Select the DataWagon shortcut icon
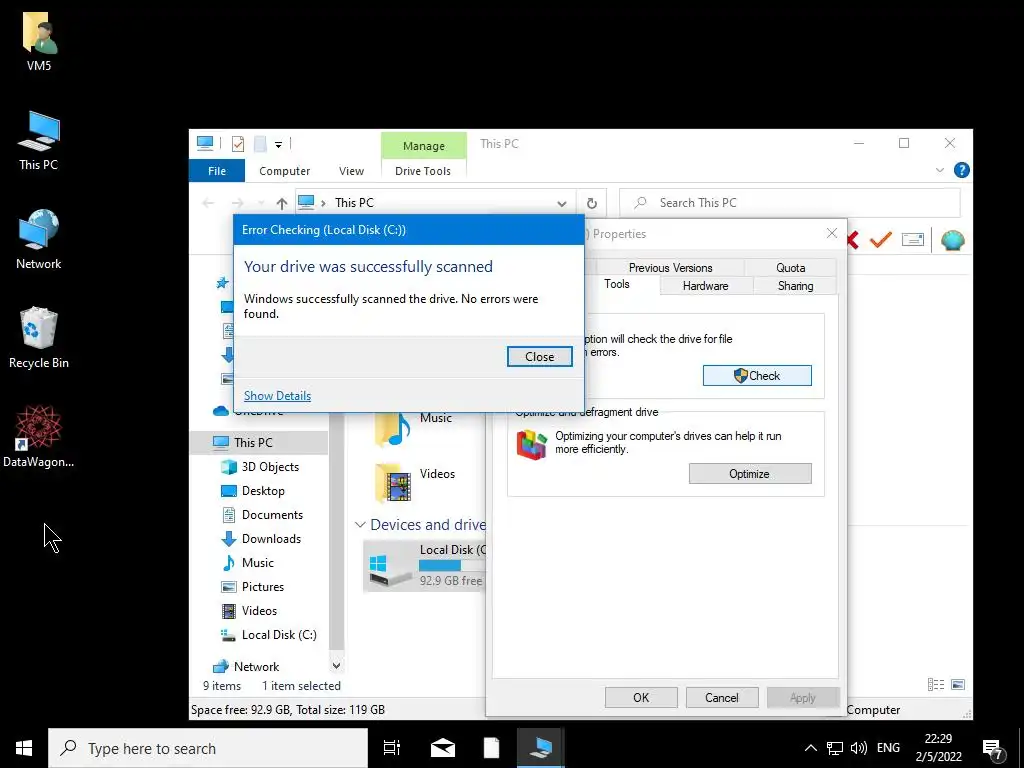This screenshot has height=768, width=1024. click(x=39, y=436)
